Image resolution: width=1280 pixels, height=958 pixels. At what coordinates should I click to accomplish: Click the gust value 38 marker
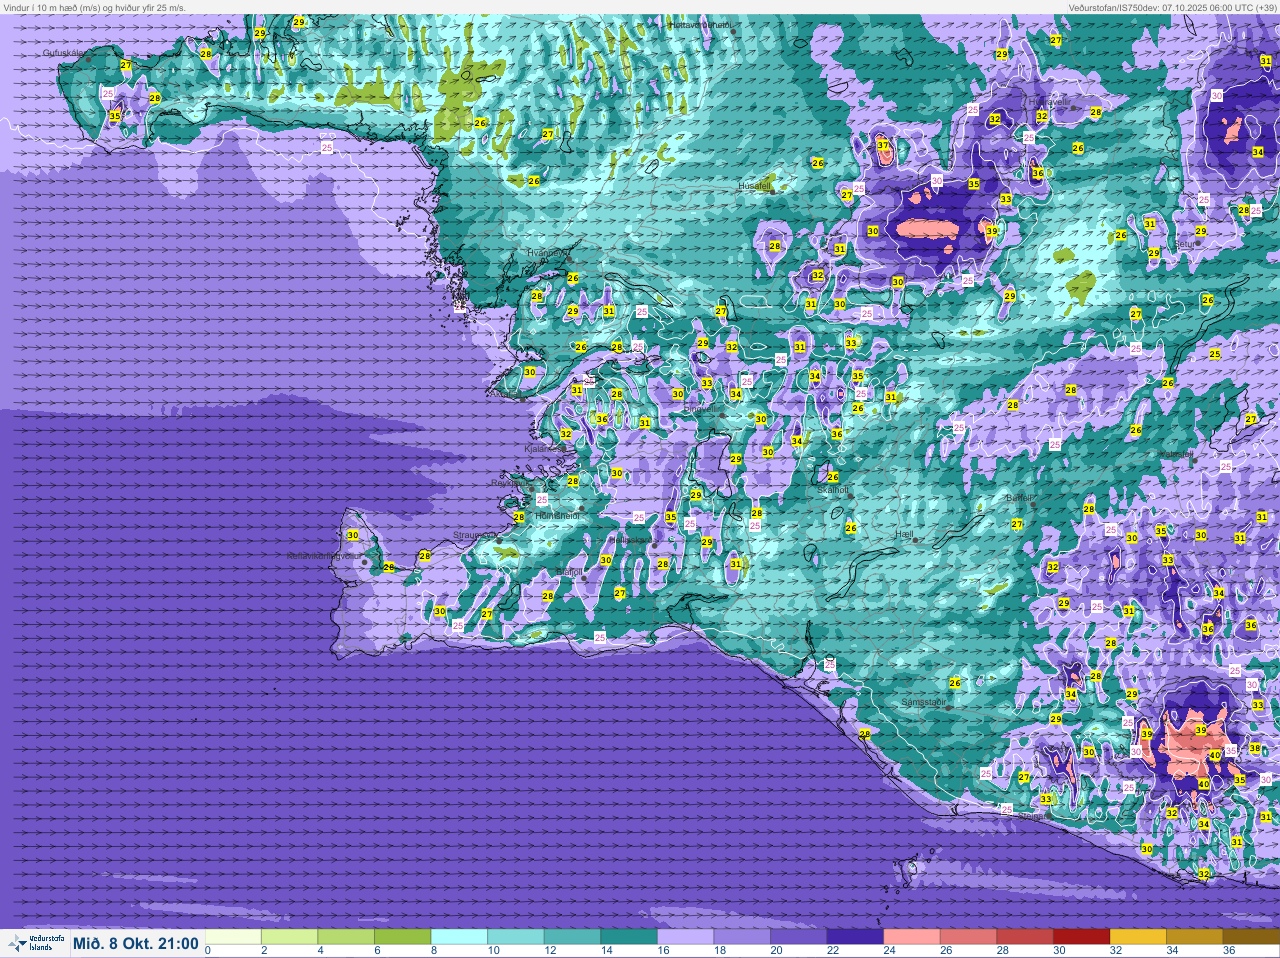1254,748
